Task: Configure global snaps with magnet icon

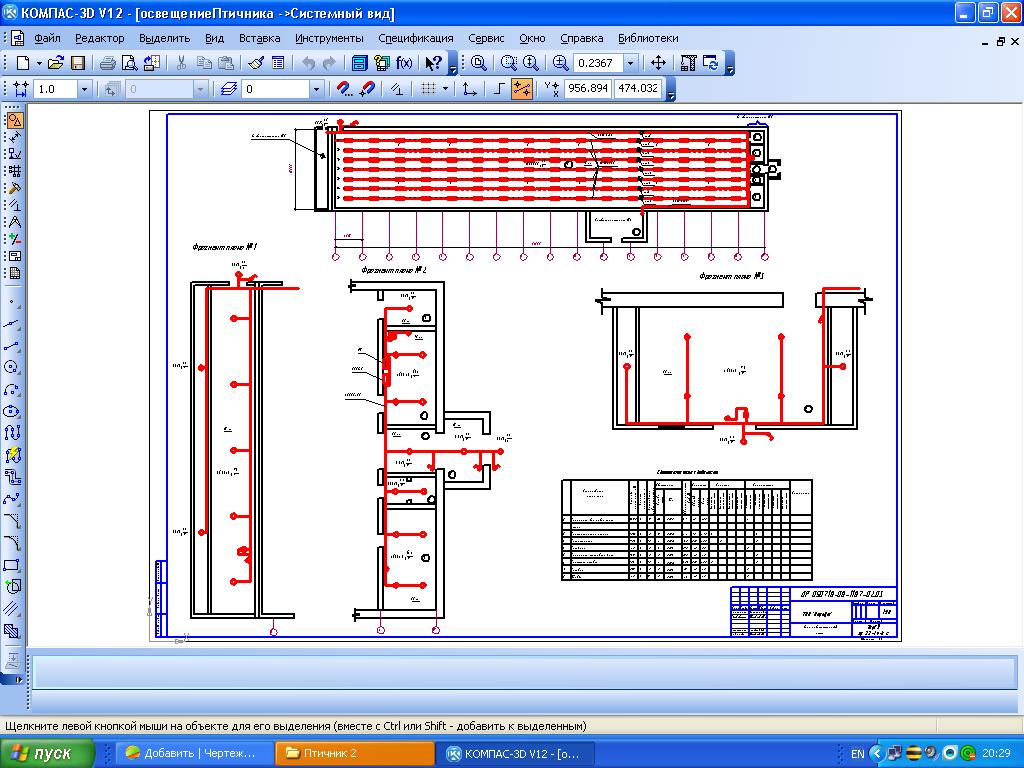Action: coord(344,89)
